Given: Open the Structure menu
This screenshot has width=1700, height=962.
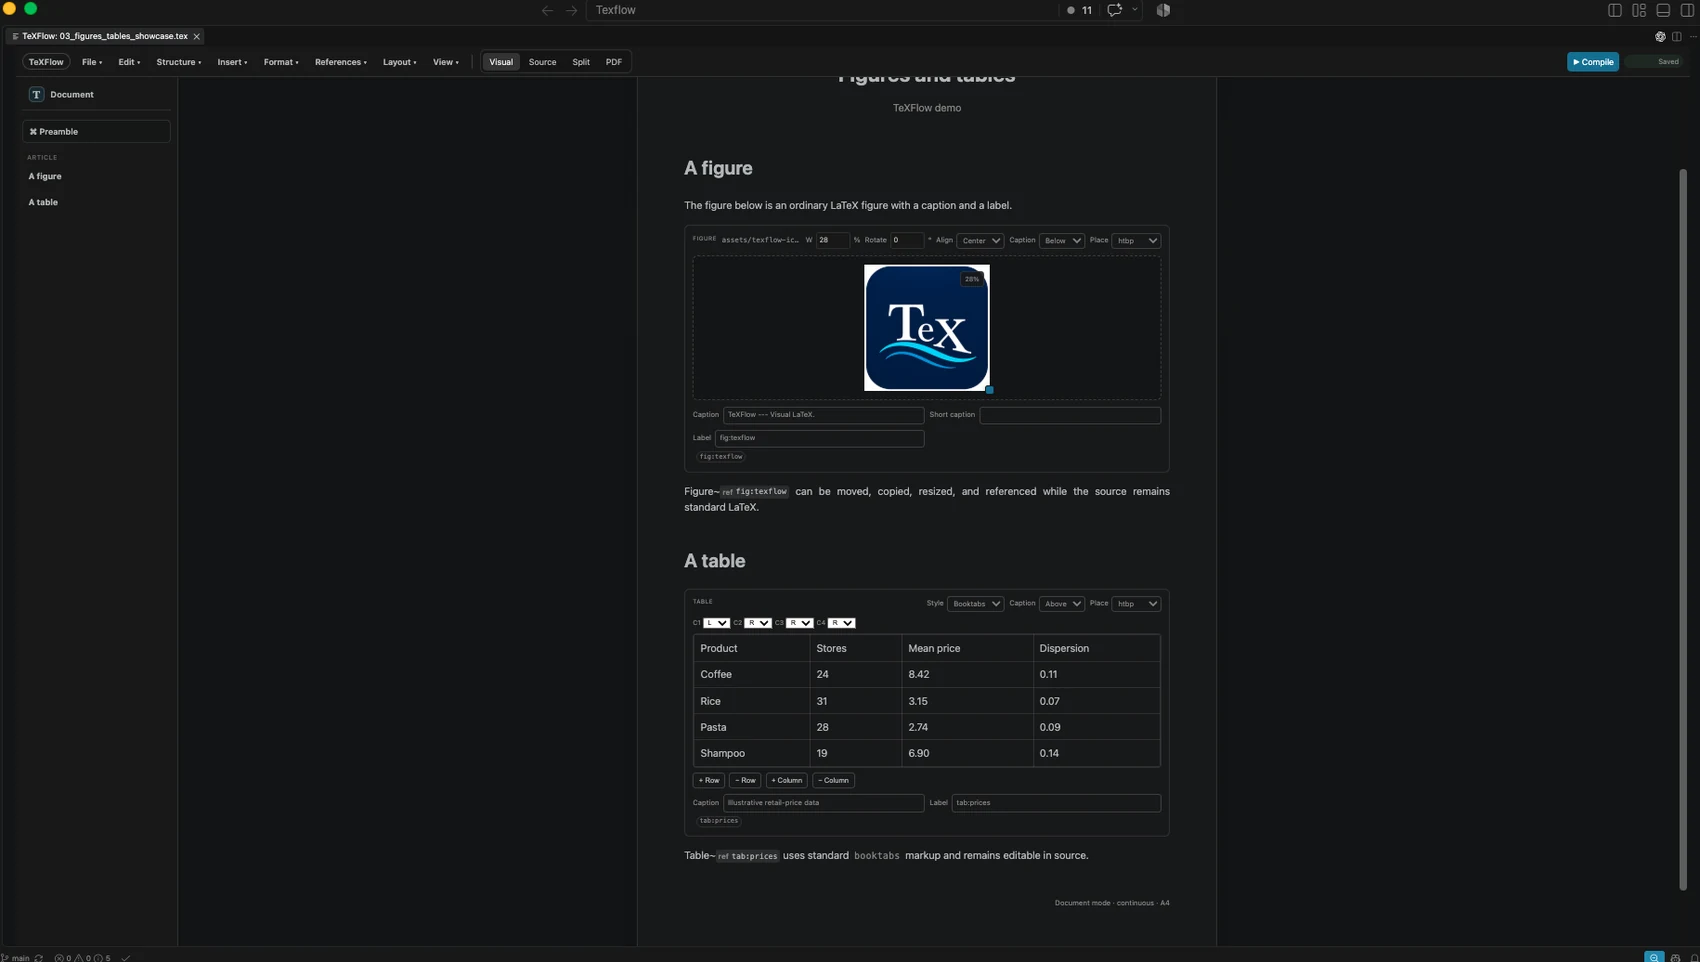Looking at the screenshot, I should pyautogui.click(x=179, y=62).
